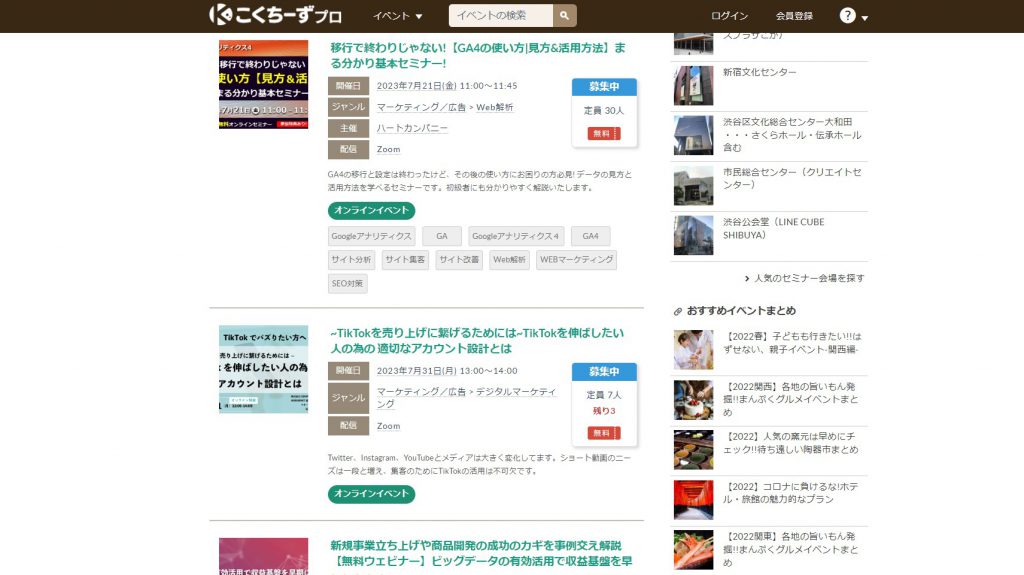This screenshot has width=1024, height=575.
Task: Open the 【2022関西】グルメ thumbnail
Action: [694, 400]
